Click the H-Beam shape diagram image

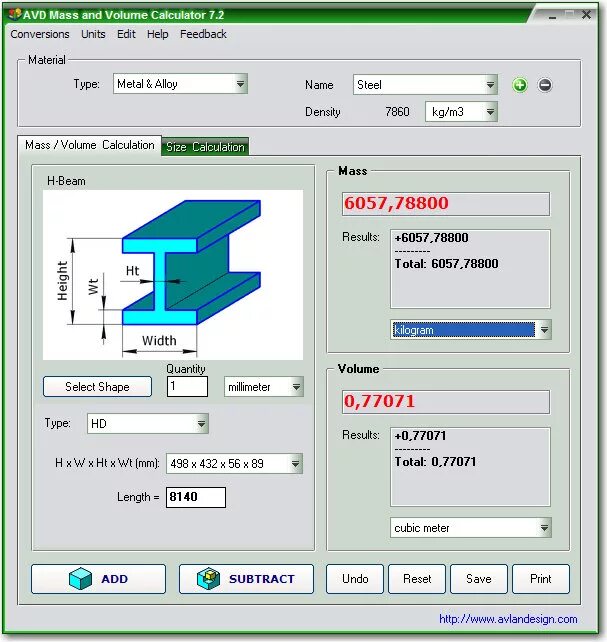click(x=173, y=275)
